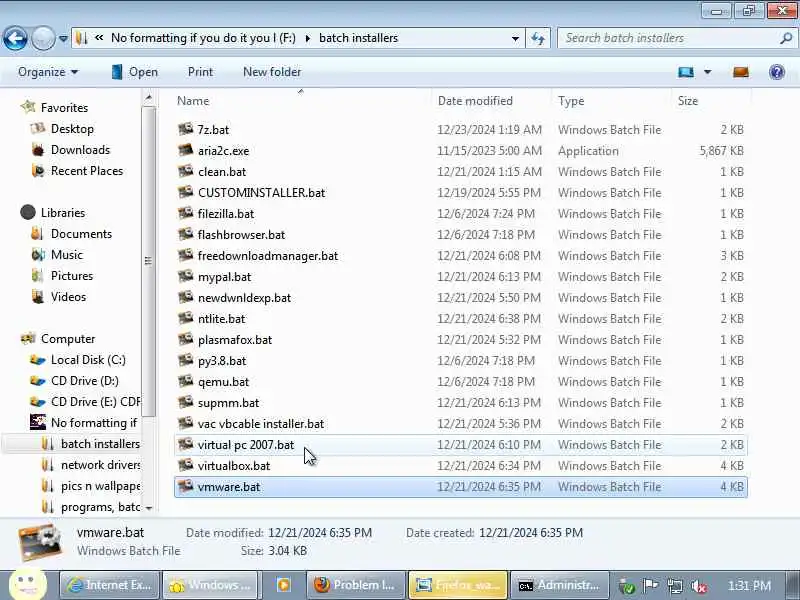The width and height of the screenshot is (800, 600).
Task: Open Music library
Action: [x=66, y=255]
